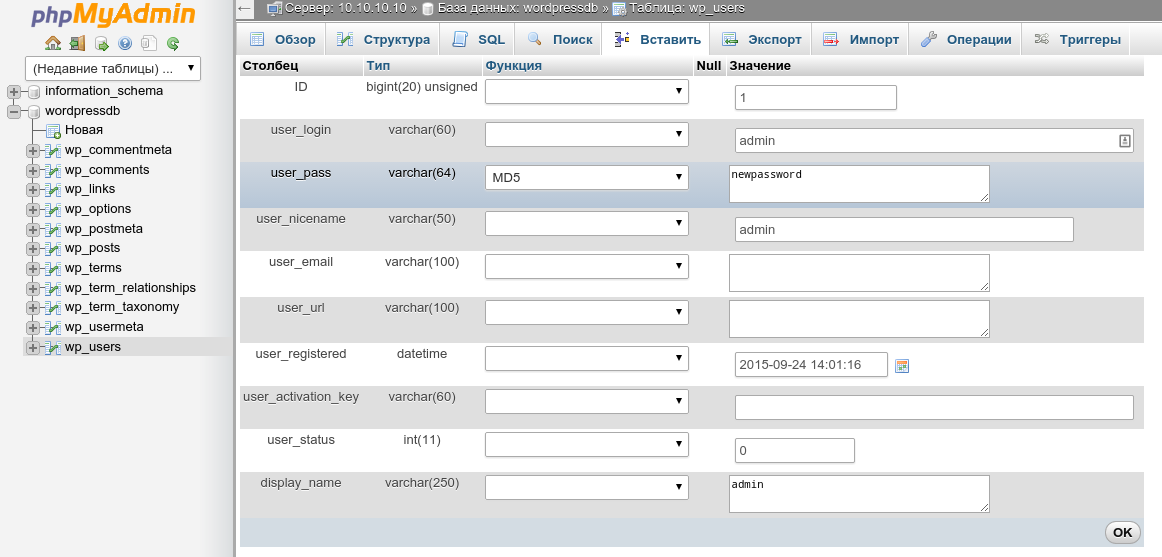Image resolution: width=1162 pixels, height=557 pixels.
Task: Open calendar picker next to user_registered
Action: [902, 366]
